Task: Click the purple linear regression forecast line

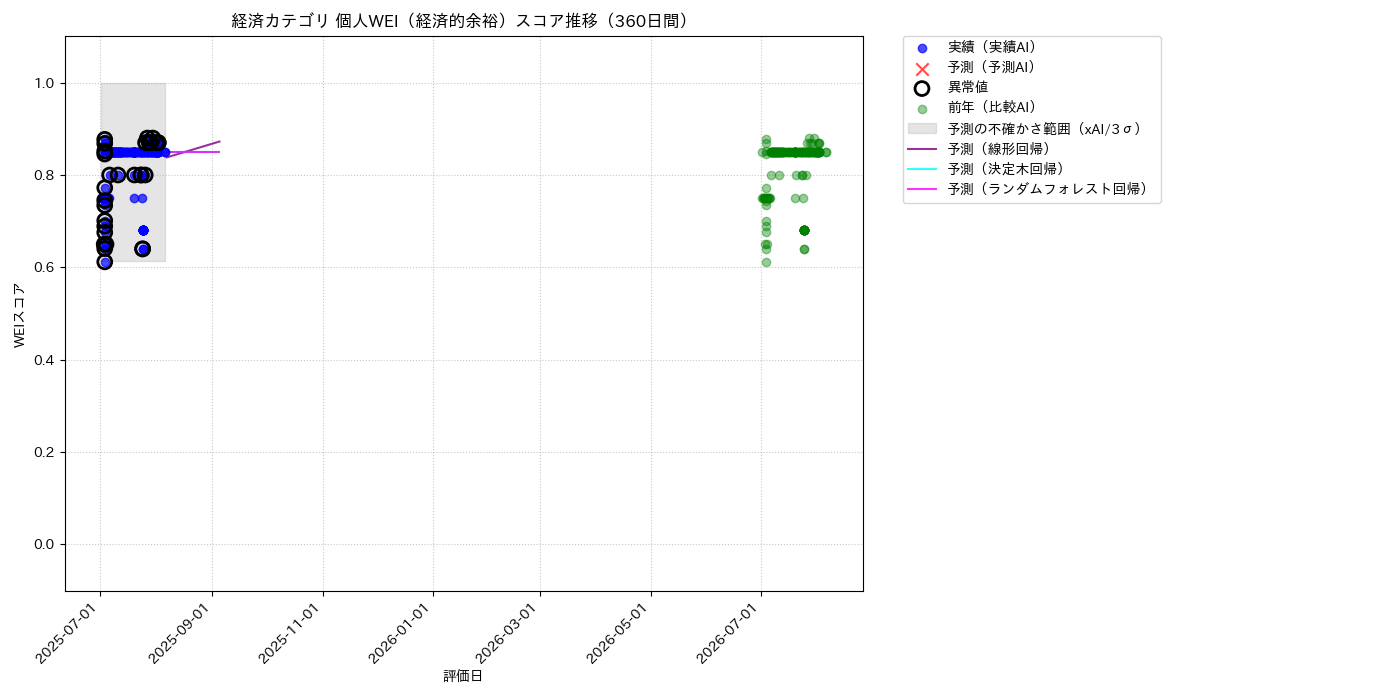Action: click(x=195, y=149)
